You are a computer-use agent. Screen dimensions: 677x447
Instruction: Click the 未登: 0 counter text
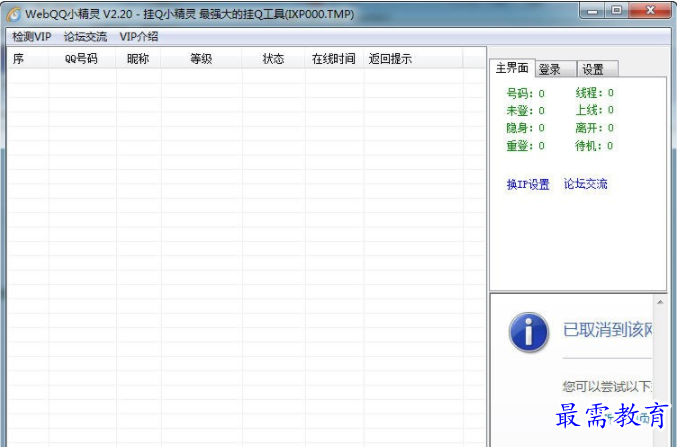(x=525, y=111)
